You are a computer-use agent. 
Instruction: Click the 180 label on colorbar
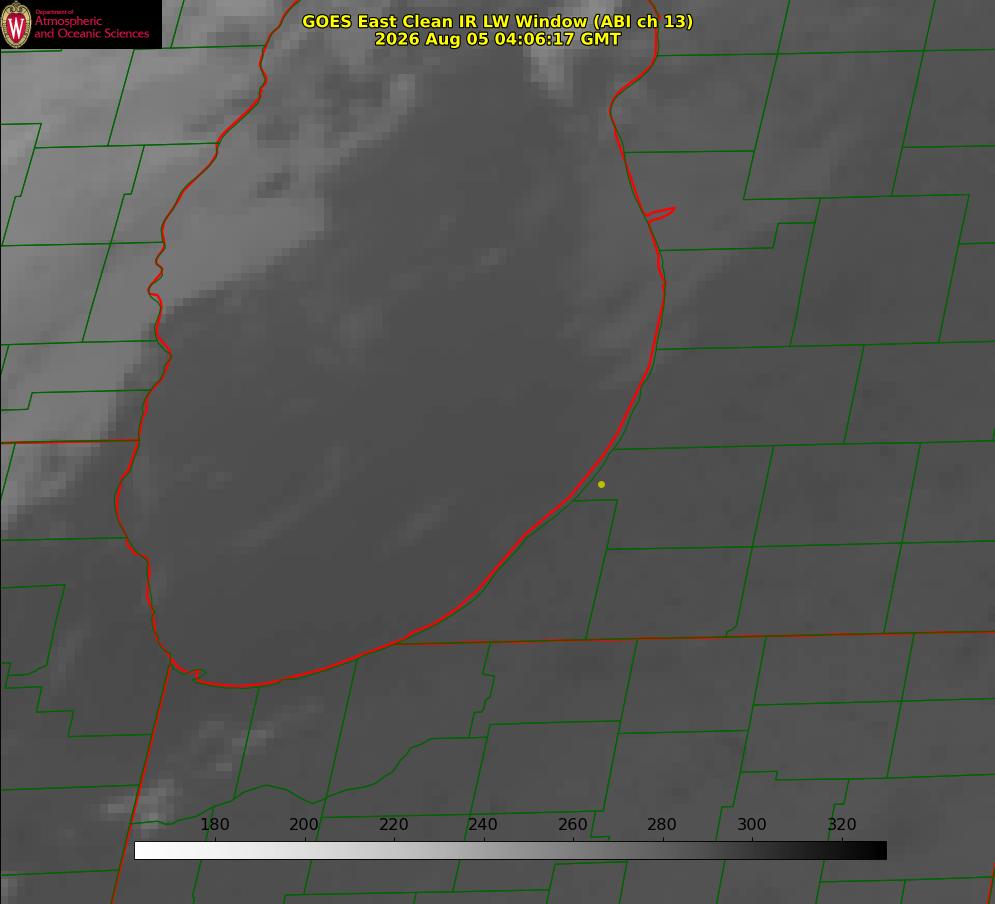coord(214,824)
